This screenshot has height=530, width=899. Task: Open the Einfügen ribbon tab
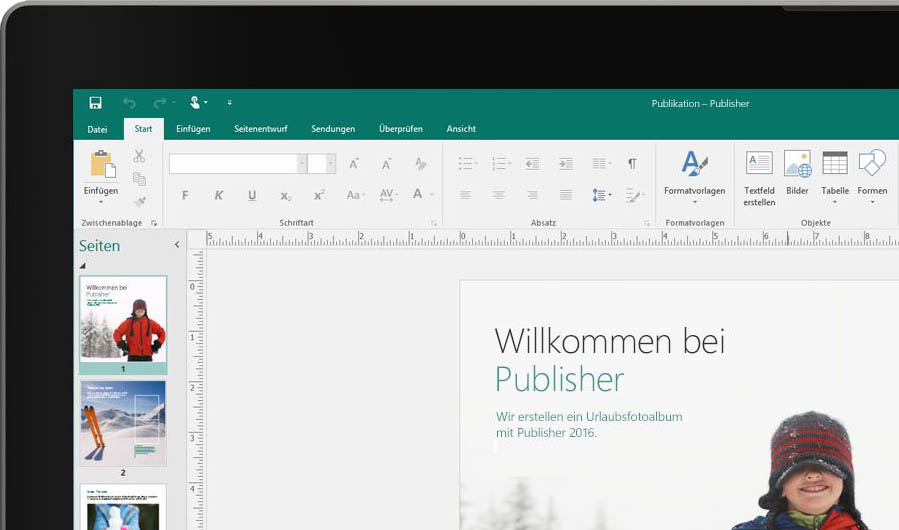pyautogui.click(x=193, y=129)
